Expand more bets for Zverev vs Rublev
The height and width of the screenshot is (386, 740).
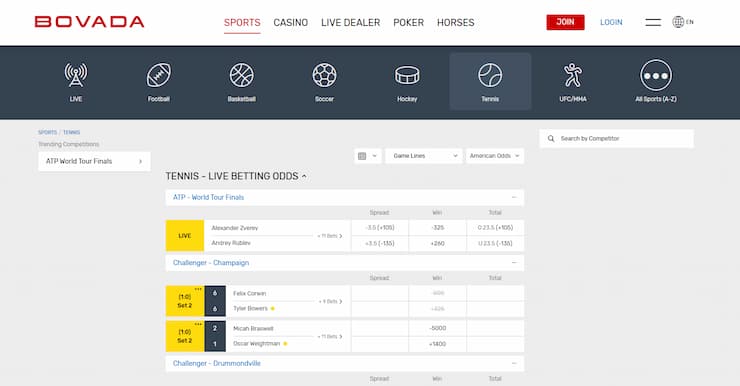tap(330, 236)
